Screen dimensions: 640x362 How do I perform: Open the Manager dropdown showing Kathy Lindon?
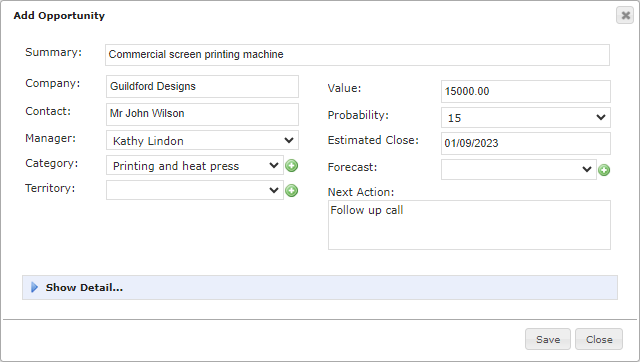(202, 140)
